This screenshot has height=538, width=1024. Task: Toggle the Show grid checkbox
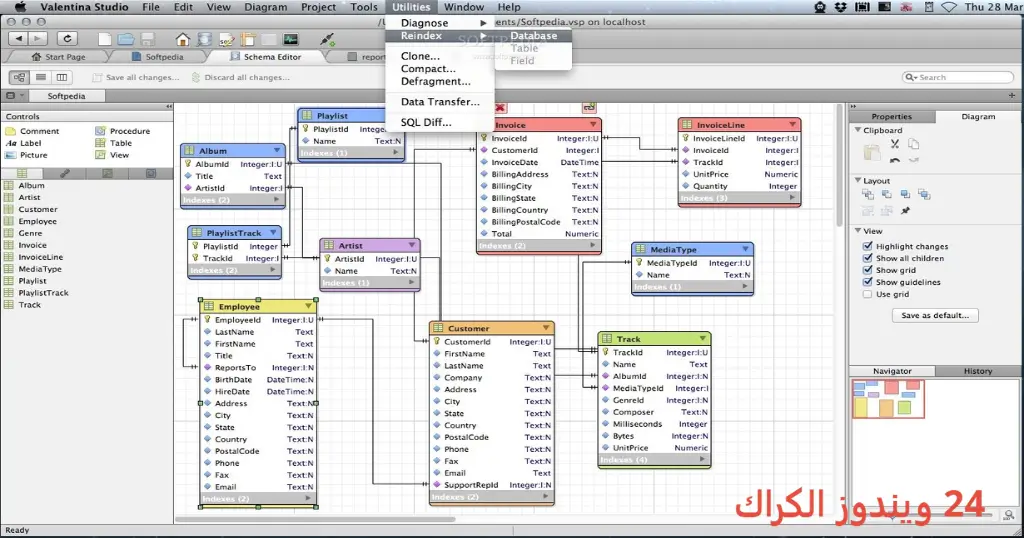point(867,270)
